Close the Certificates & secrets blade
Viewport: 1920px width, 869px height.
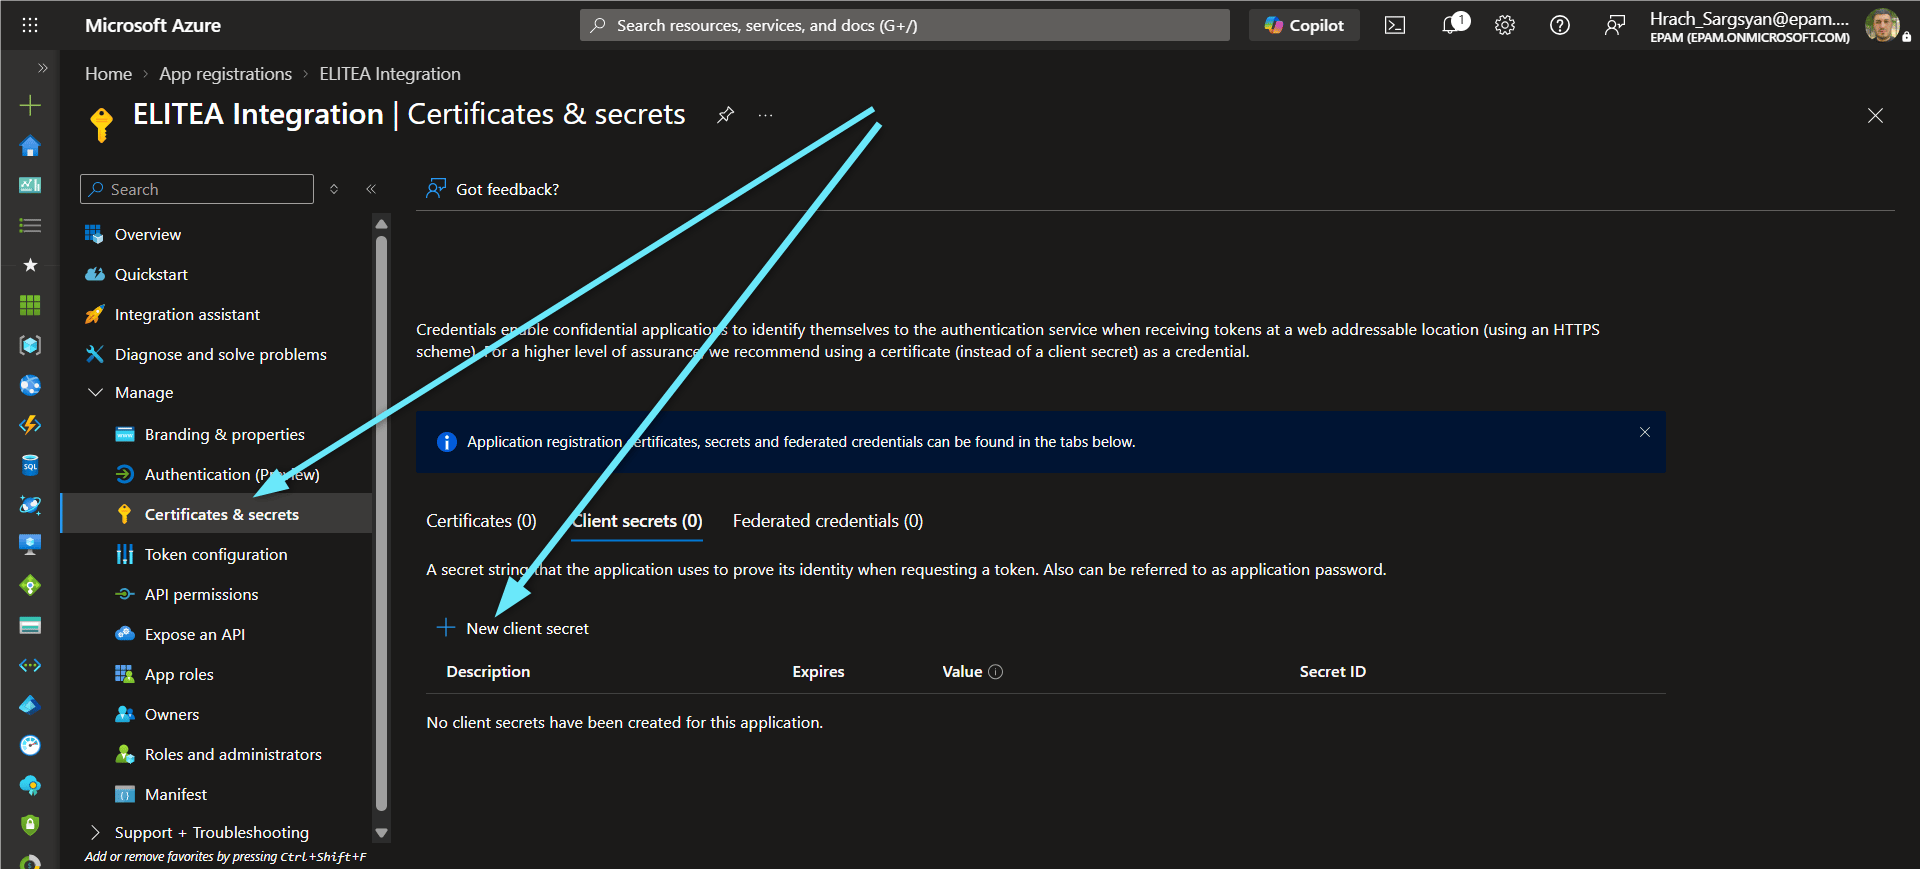1875,116
